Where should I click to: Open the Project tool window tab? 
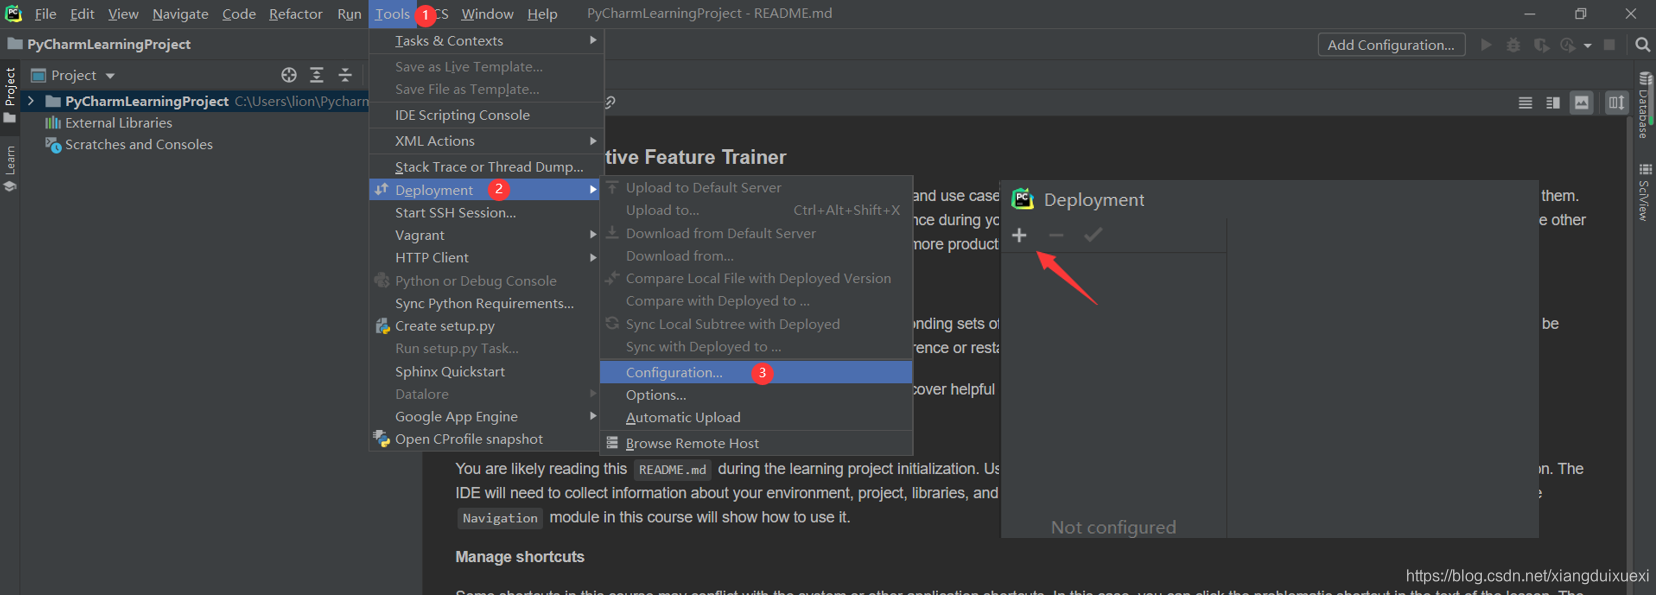(x=10, y=94)
